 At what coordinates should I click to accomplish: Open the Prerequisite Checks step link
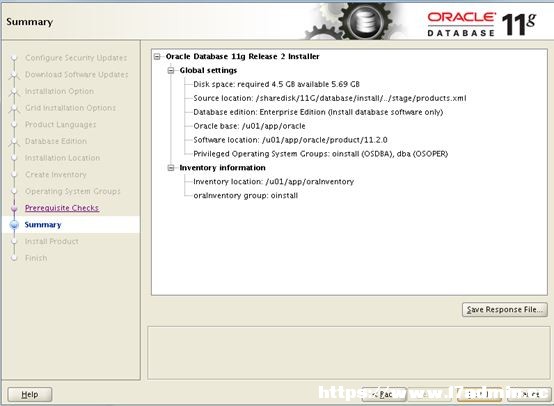point(62,208)
